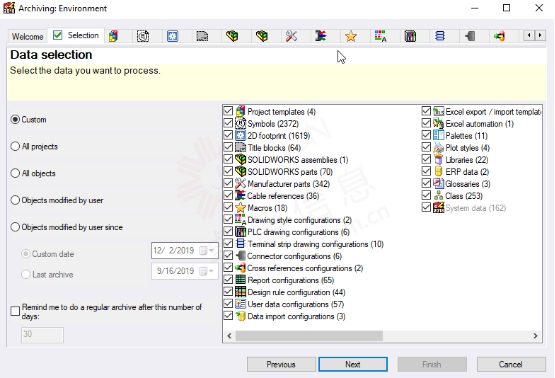Click 'Title blocks (64)' list entry

[x=274, y=148]
